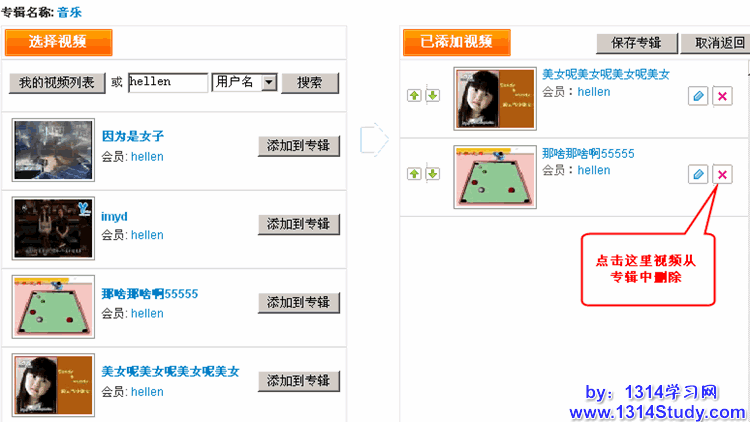Click the 搜索 button

point(310,83)
